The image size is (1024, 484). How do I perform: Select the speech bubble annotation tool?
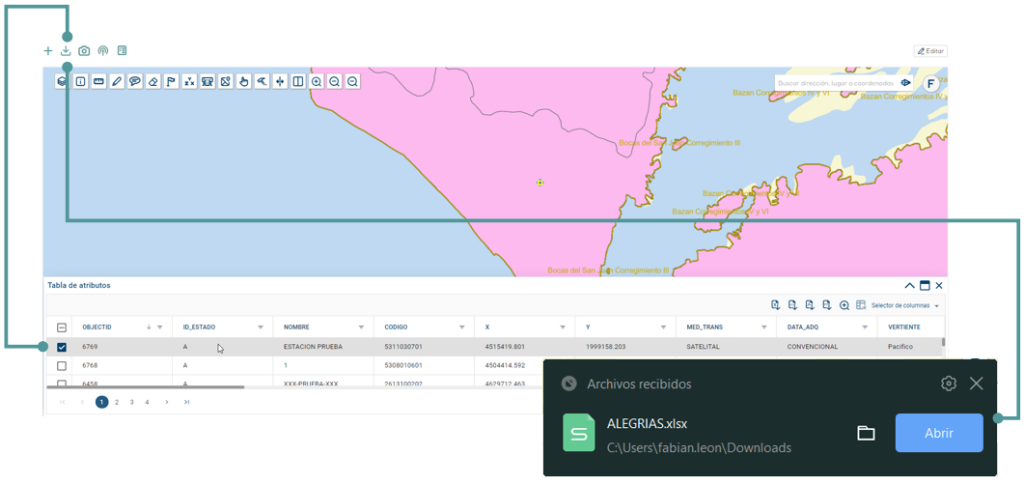coord(135,82)
